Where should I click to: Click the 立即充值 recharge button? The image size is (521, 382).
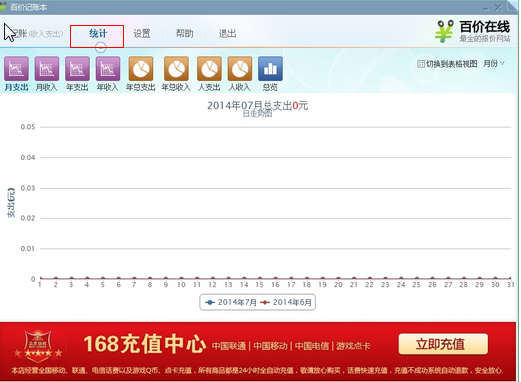(443, 344)
